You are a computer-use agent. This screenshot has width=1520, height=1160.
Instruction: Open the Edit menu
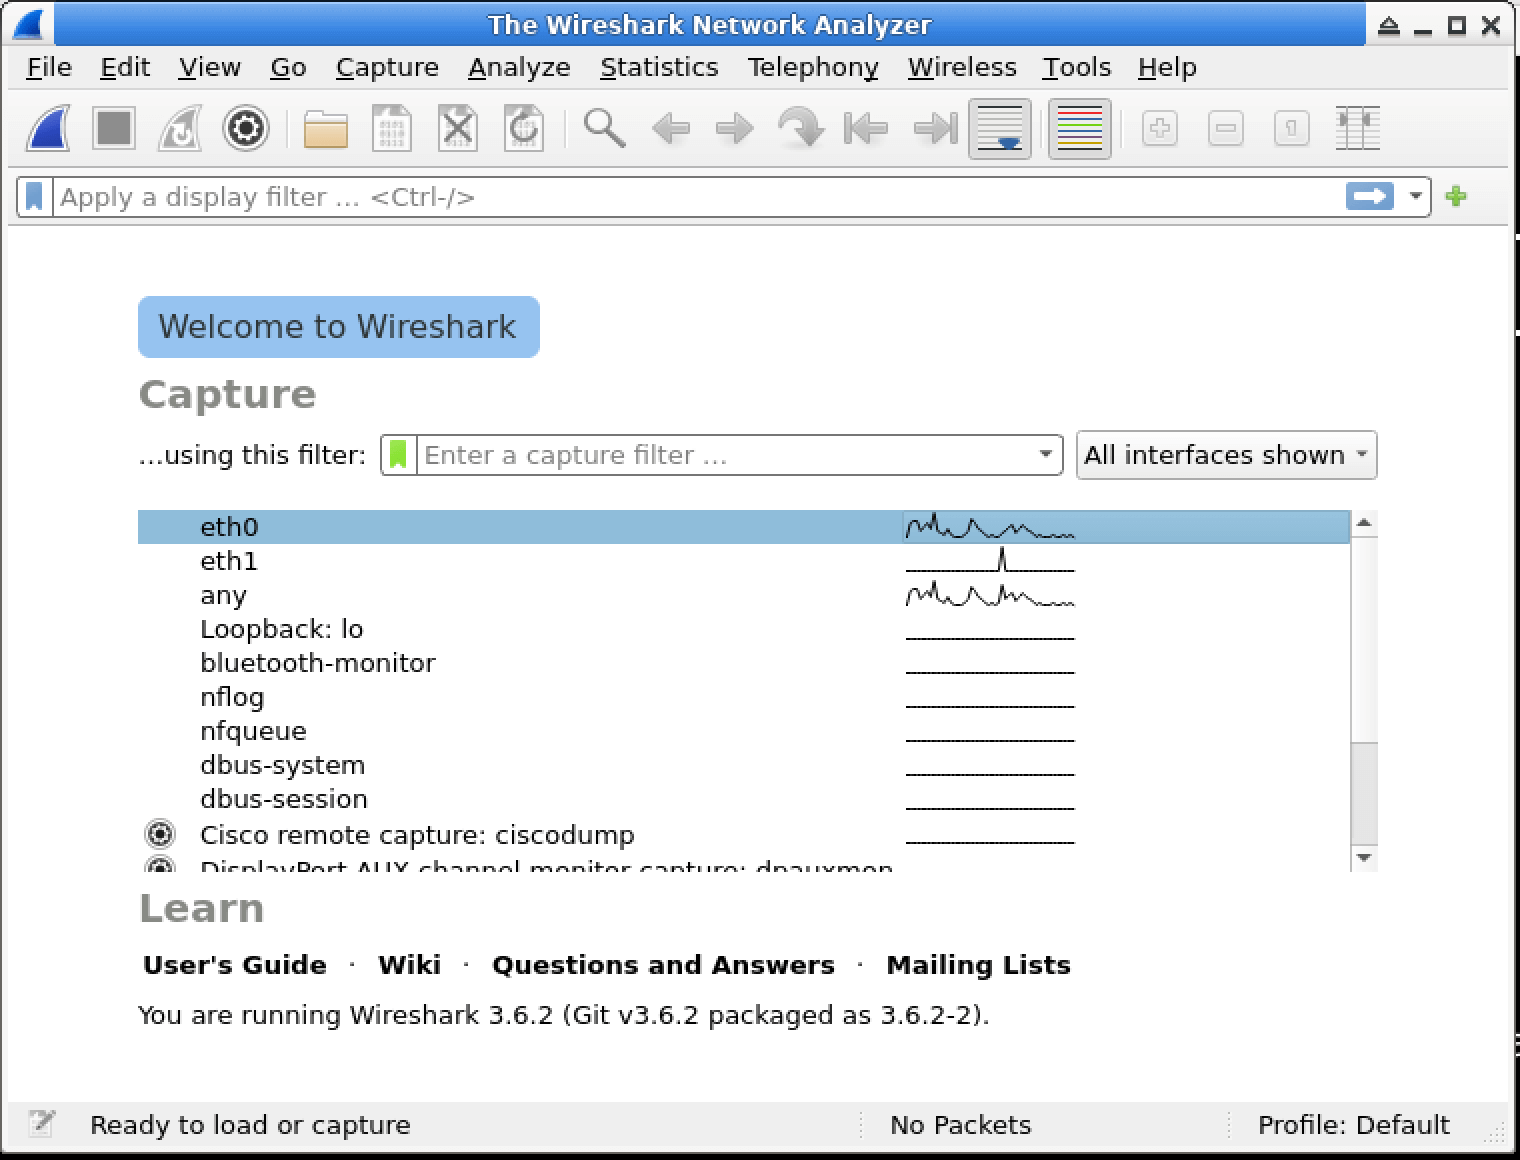point(125,67)
